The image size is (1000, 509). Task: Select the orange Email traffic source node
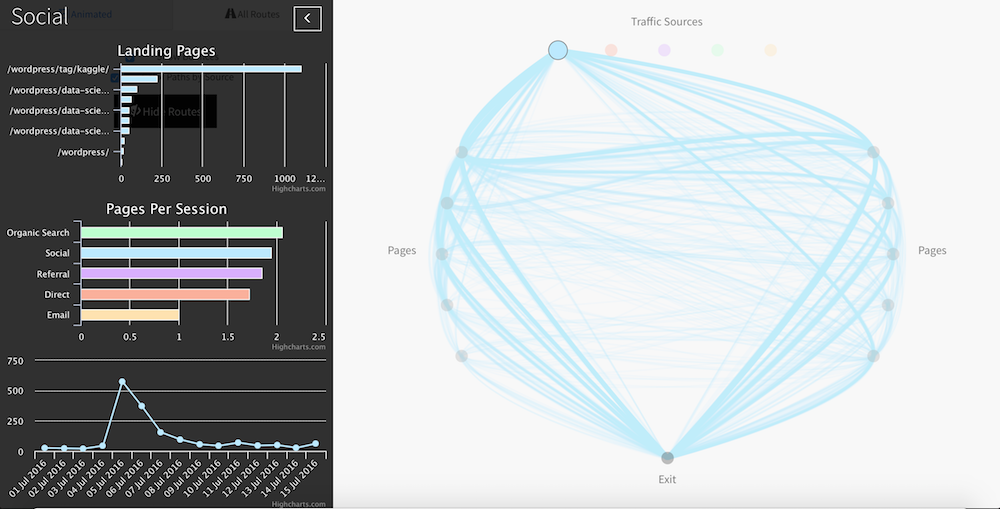tap(770, 50)
